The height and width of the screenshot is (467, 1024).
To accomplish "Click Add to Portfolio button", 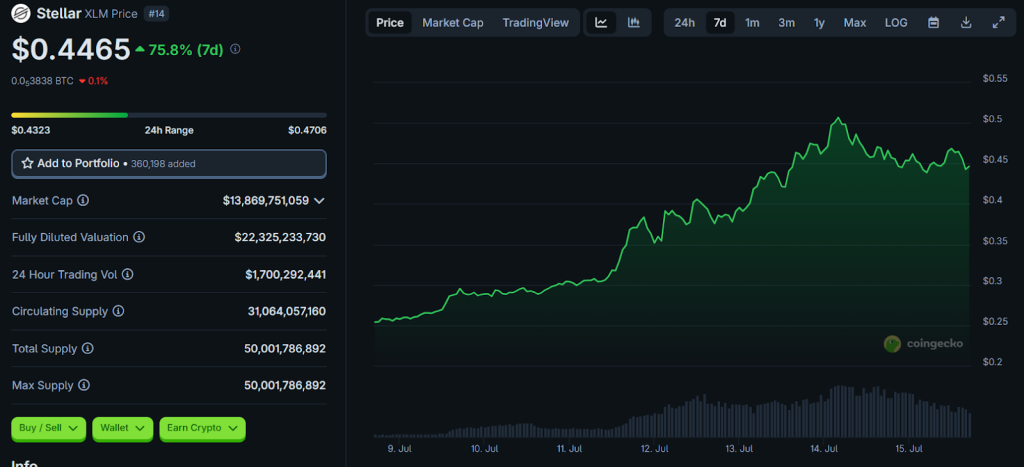I will pyautogui.click(x=169, y=164).
